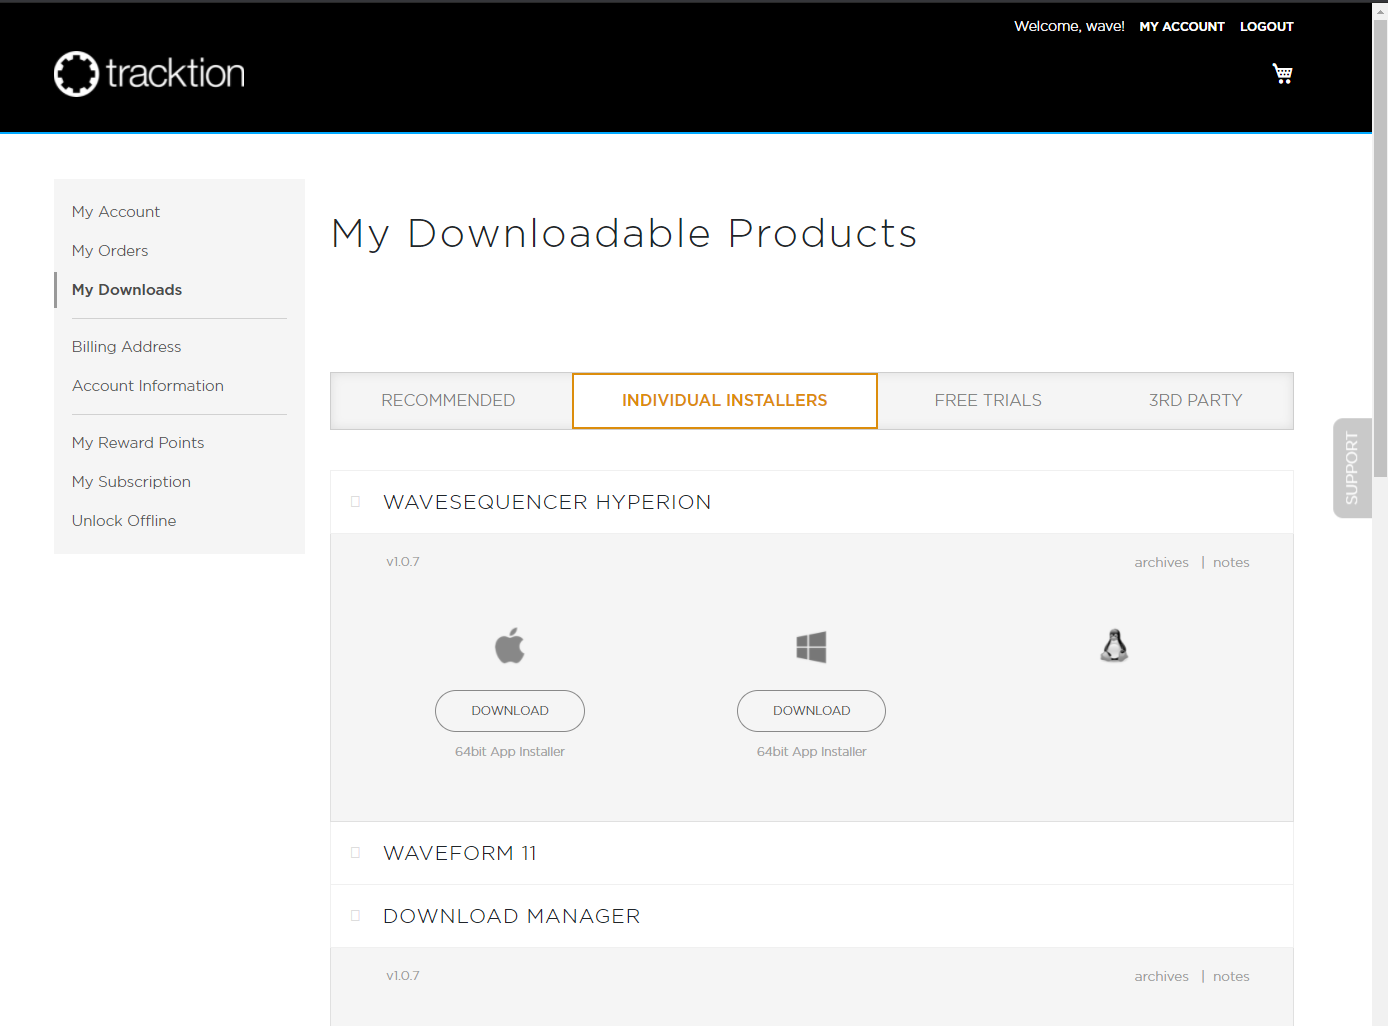This screenshot has width=1388, height=1026.
Task: Click the Apple macOS icon for Wavesequencer Hyperion
Action: [x=510, y=646]
